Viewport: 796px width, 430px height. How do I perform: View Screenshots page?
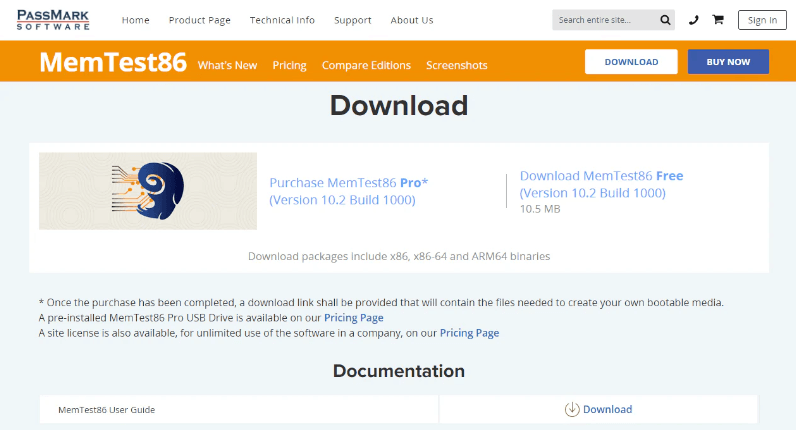(x=456, y=65)
